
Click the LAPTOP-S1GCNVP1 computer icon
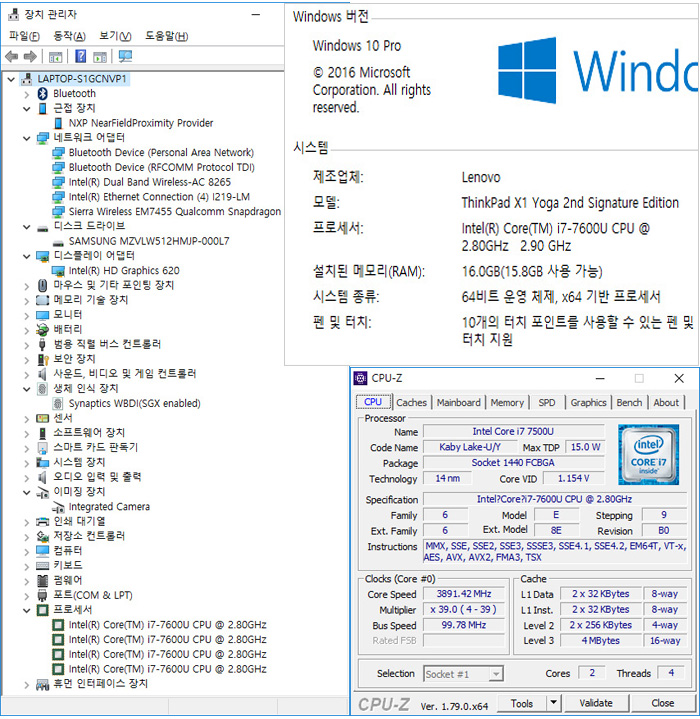point(27,79)
